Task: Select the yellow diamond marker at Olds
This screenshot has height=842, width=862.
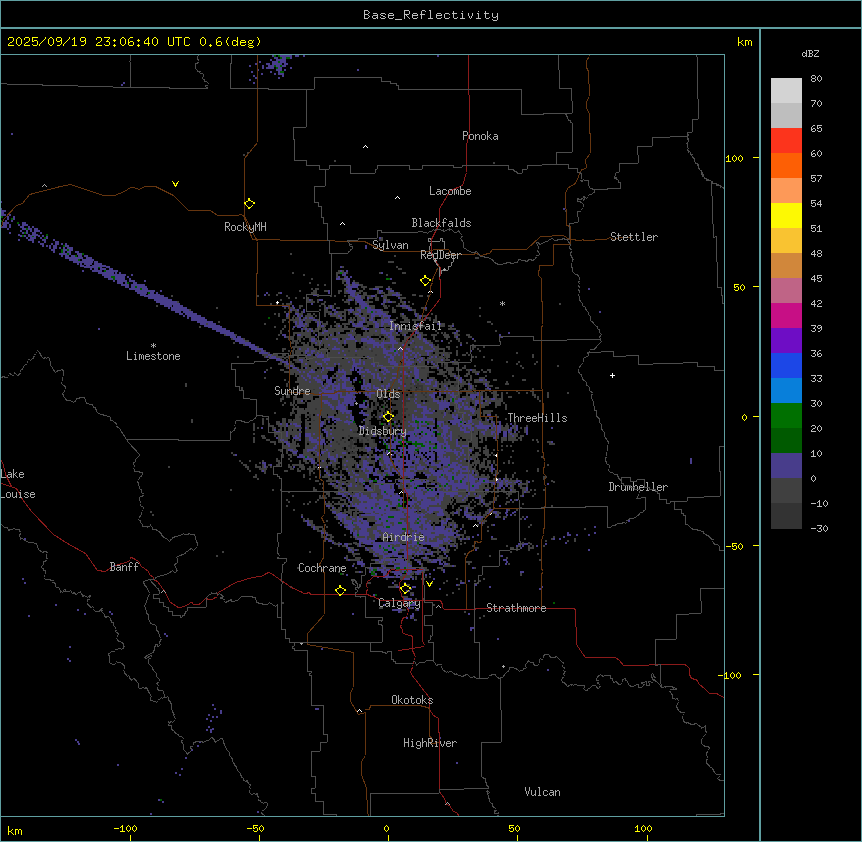Action: click(x=388, y=417)
